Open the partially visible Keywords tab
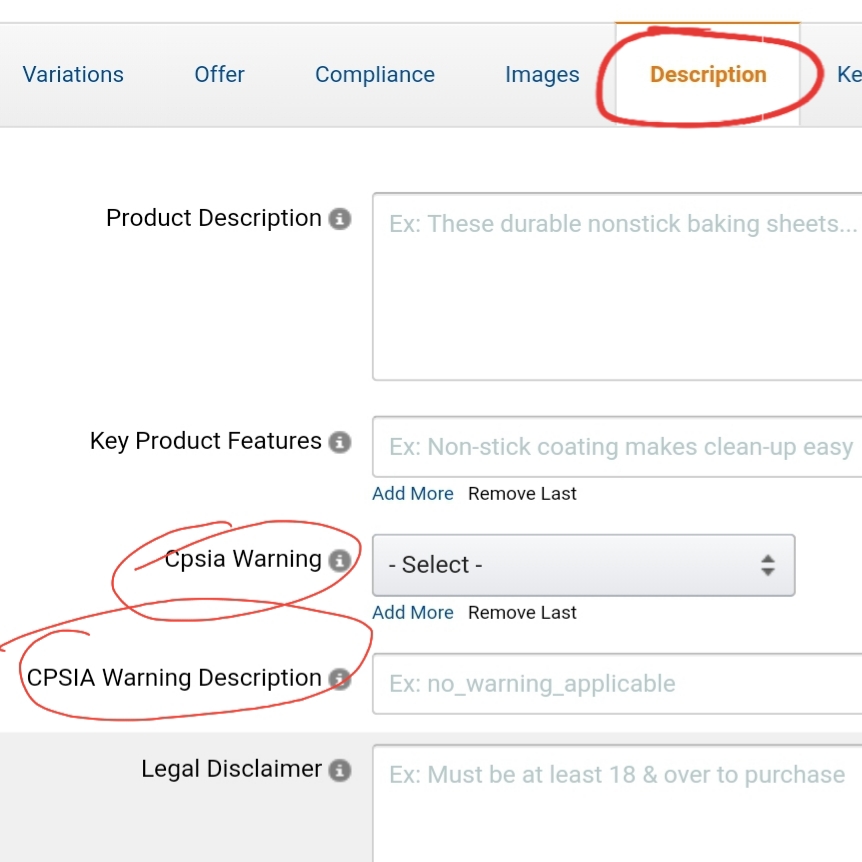This screenshot has height=862, width=862. point(847,75)
